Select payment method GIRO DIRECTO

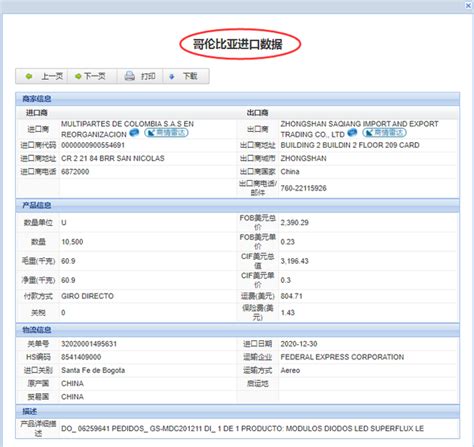tap(87, 296)
